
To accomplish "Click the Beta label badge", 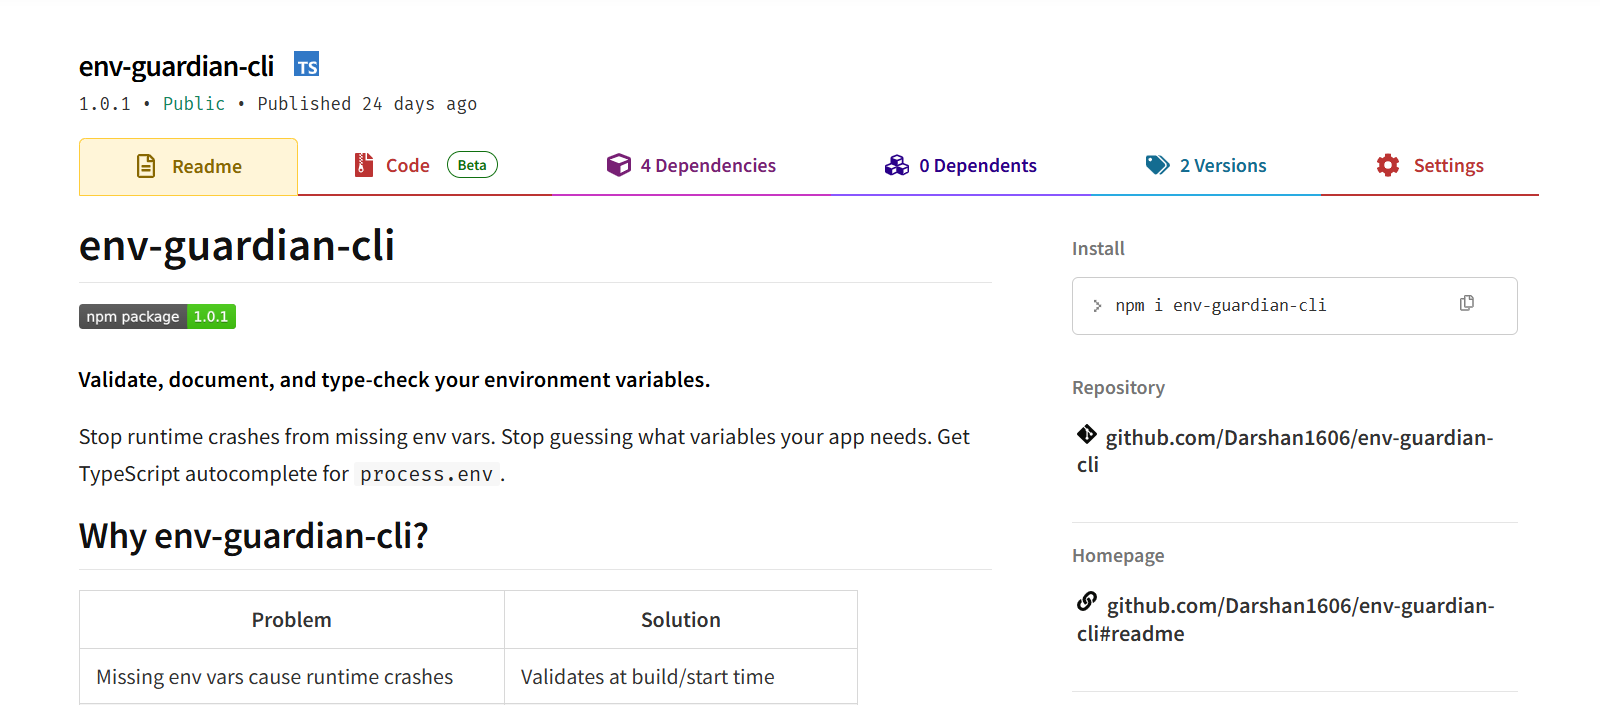I will click(x=472, y=165).
